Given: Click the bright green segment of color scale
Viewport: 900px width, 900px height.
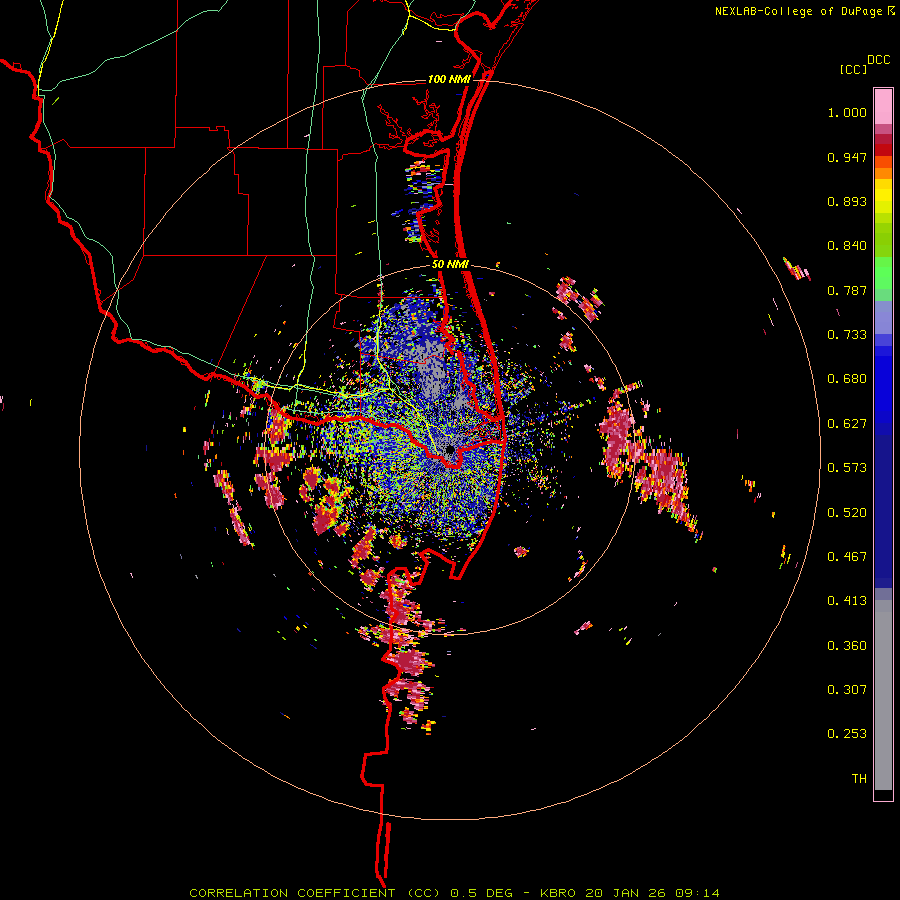Looking at the screenshot, I should tap(883, 272).
